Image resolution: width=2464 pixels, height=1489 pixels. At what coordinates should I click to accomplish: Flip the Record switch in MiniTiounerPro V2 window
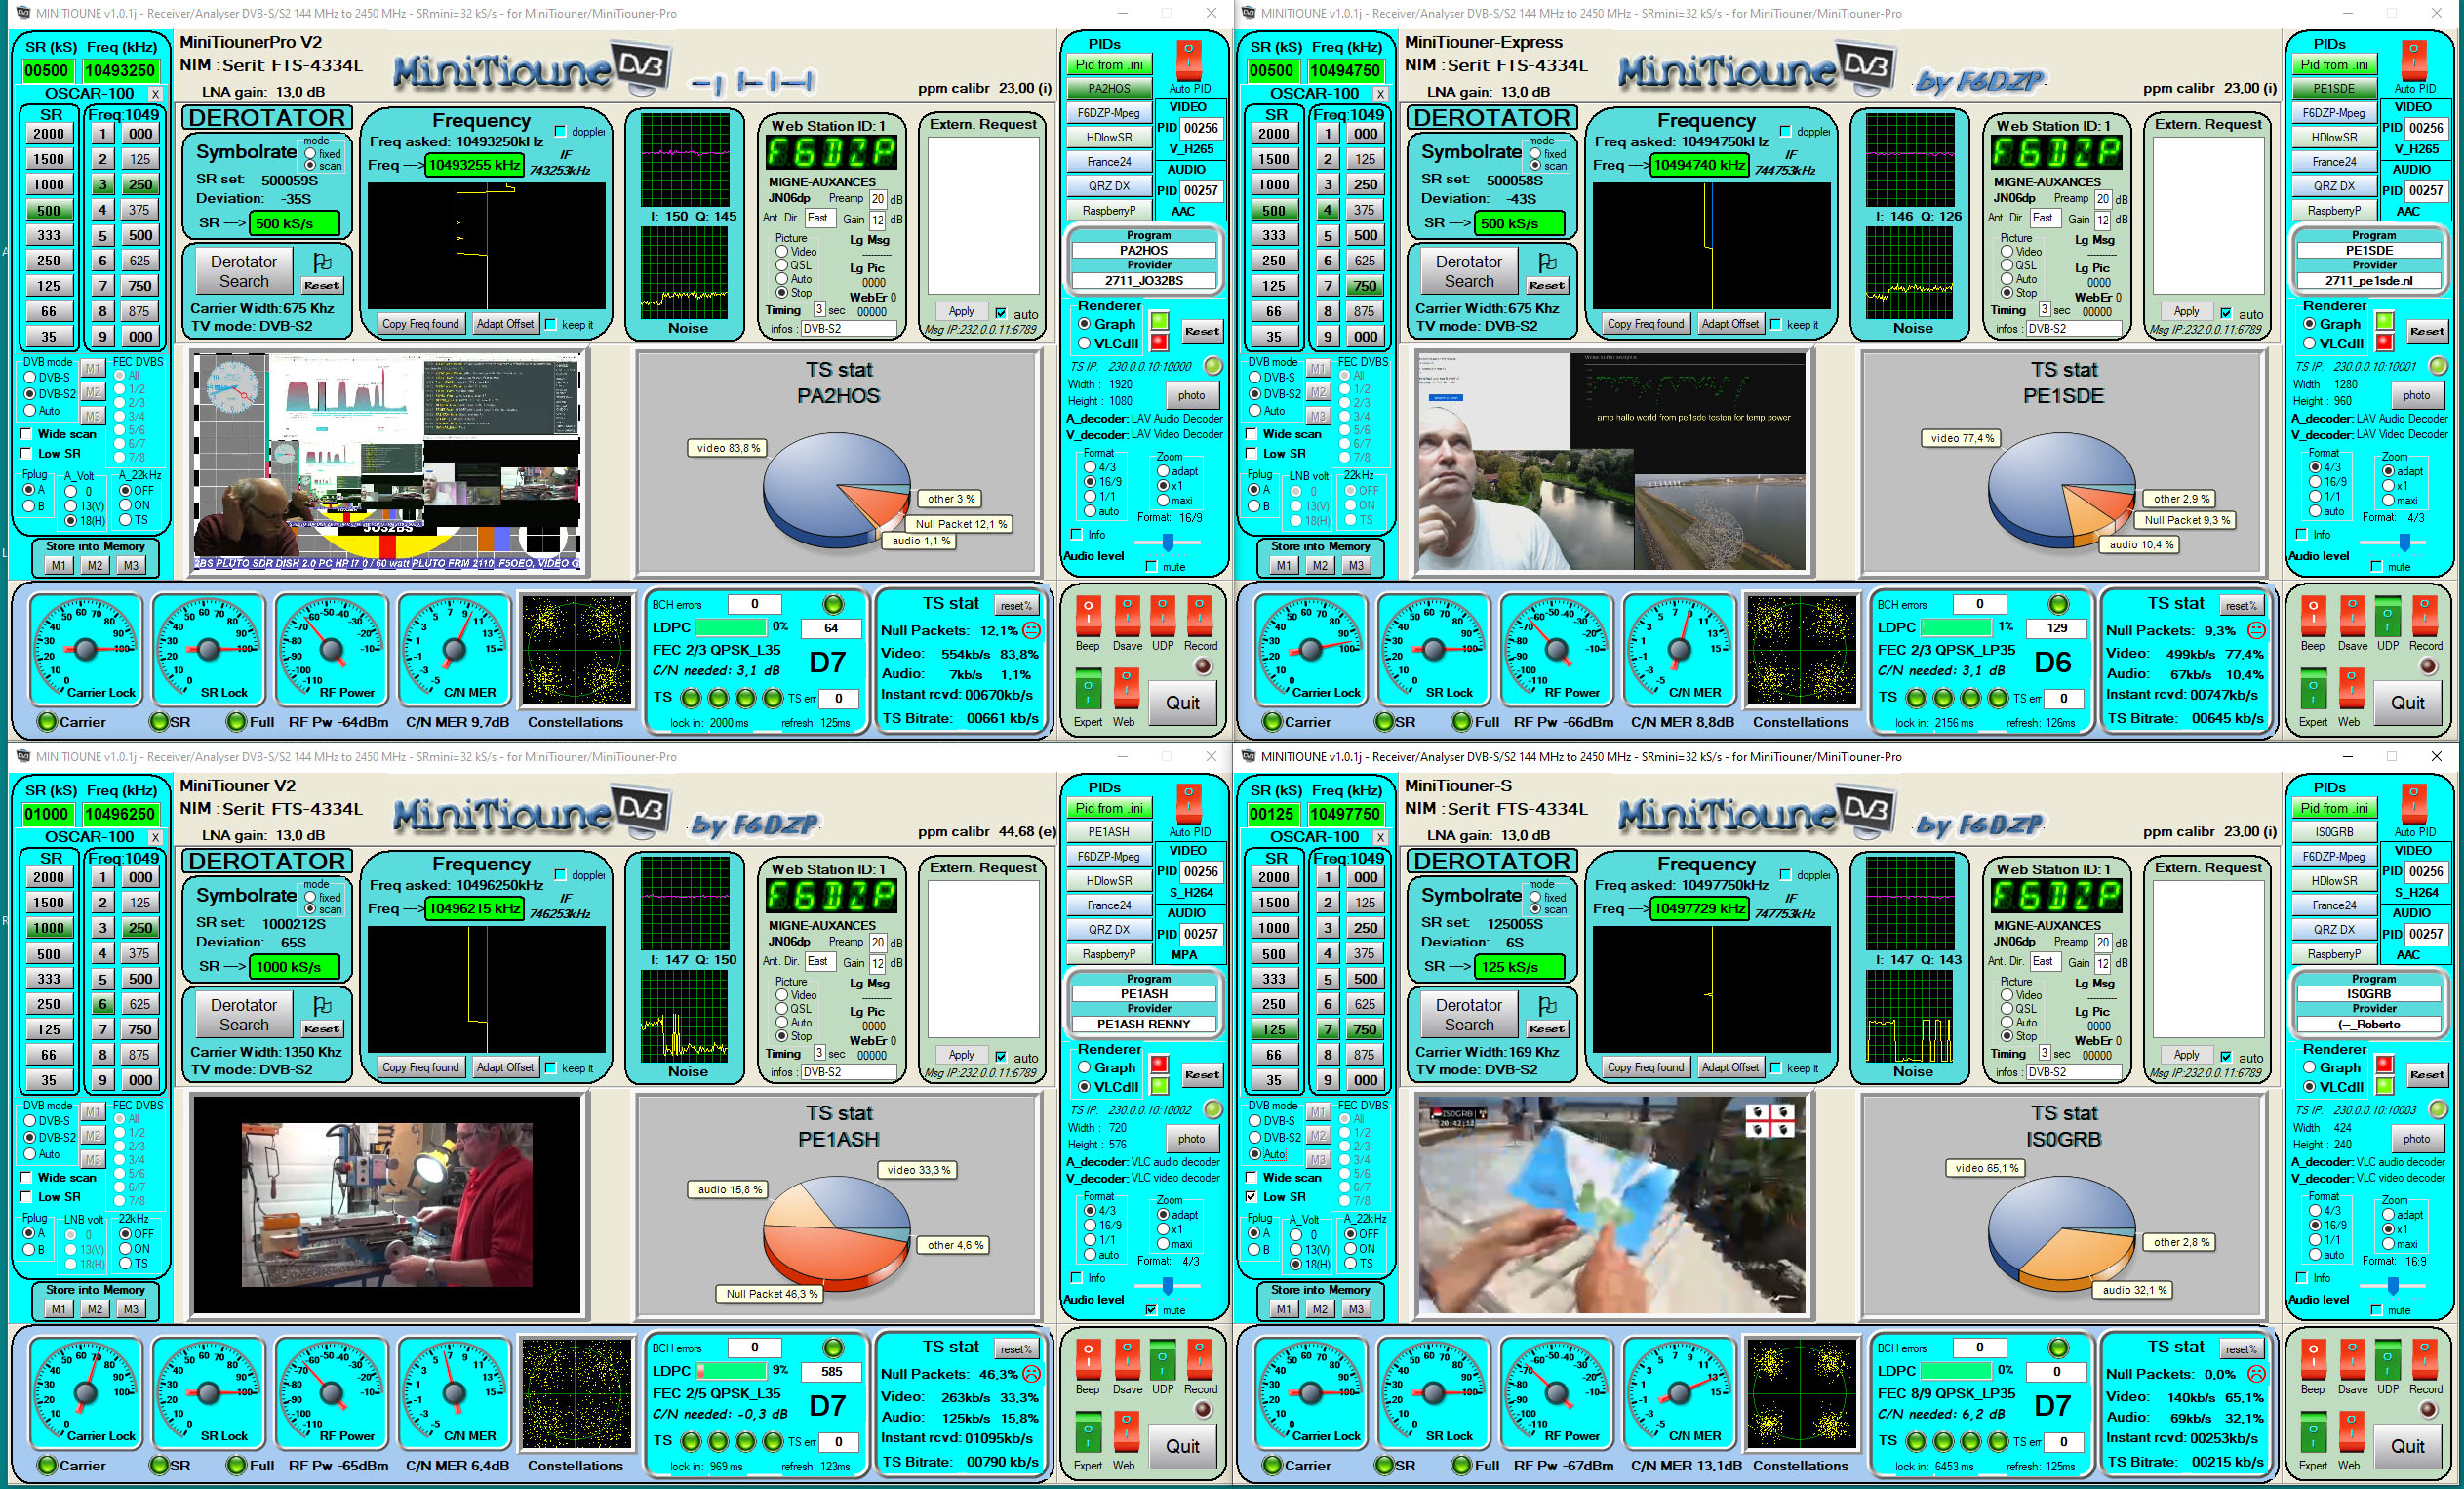pos(1200,616)
